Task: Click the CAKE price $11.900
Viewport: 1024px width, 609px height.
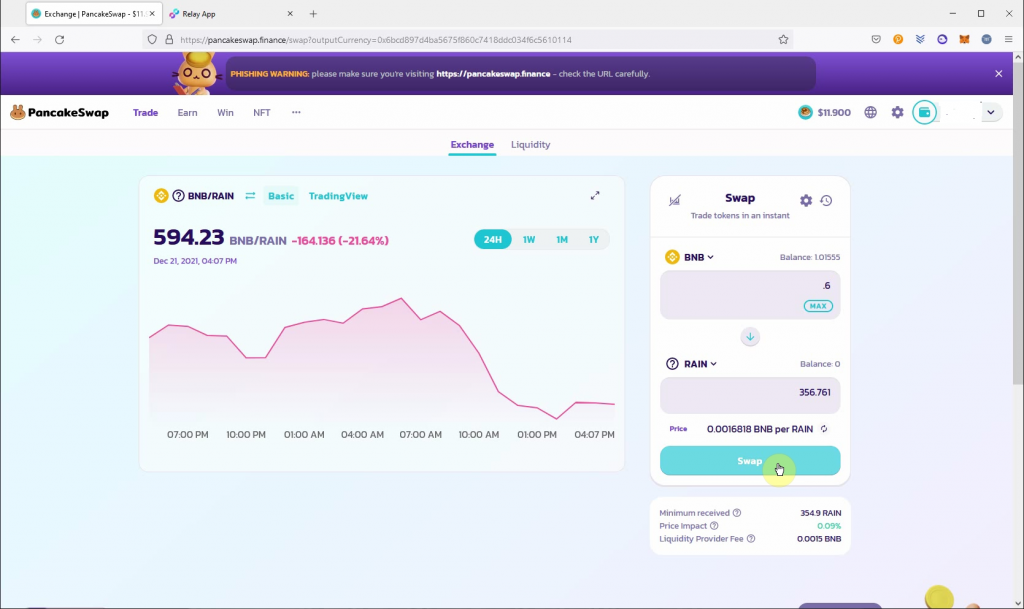Action: click(824, 112)
